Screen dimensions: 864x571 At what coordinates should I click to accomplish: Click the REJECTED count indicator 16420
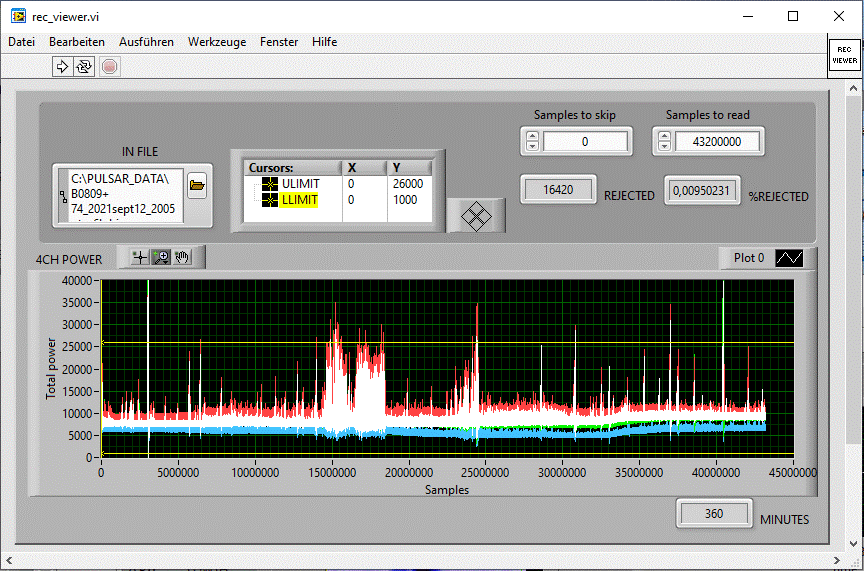[558, 190]
